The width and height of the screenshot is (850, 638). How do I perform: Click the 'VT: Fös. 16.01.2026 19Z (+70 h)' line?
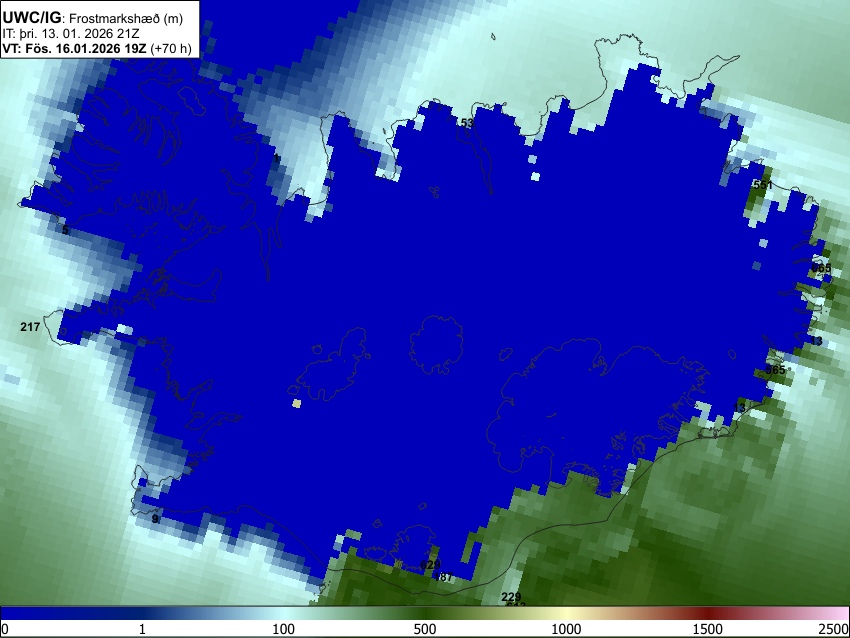click(97, 48)
